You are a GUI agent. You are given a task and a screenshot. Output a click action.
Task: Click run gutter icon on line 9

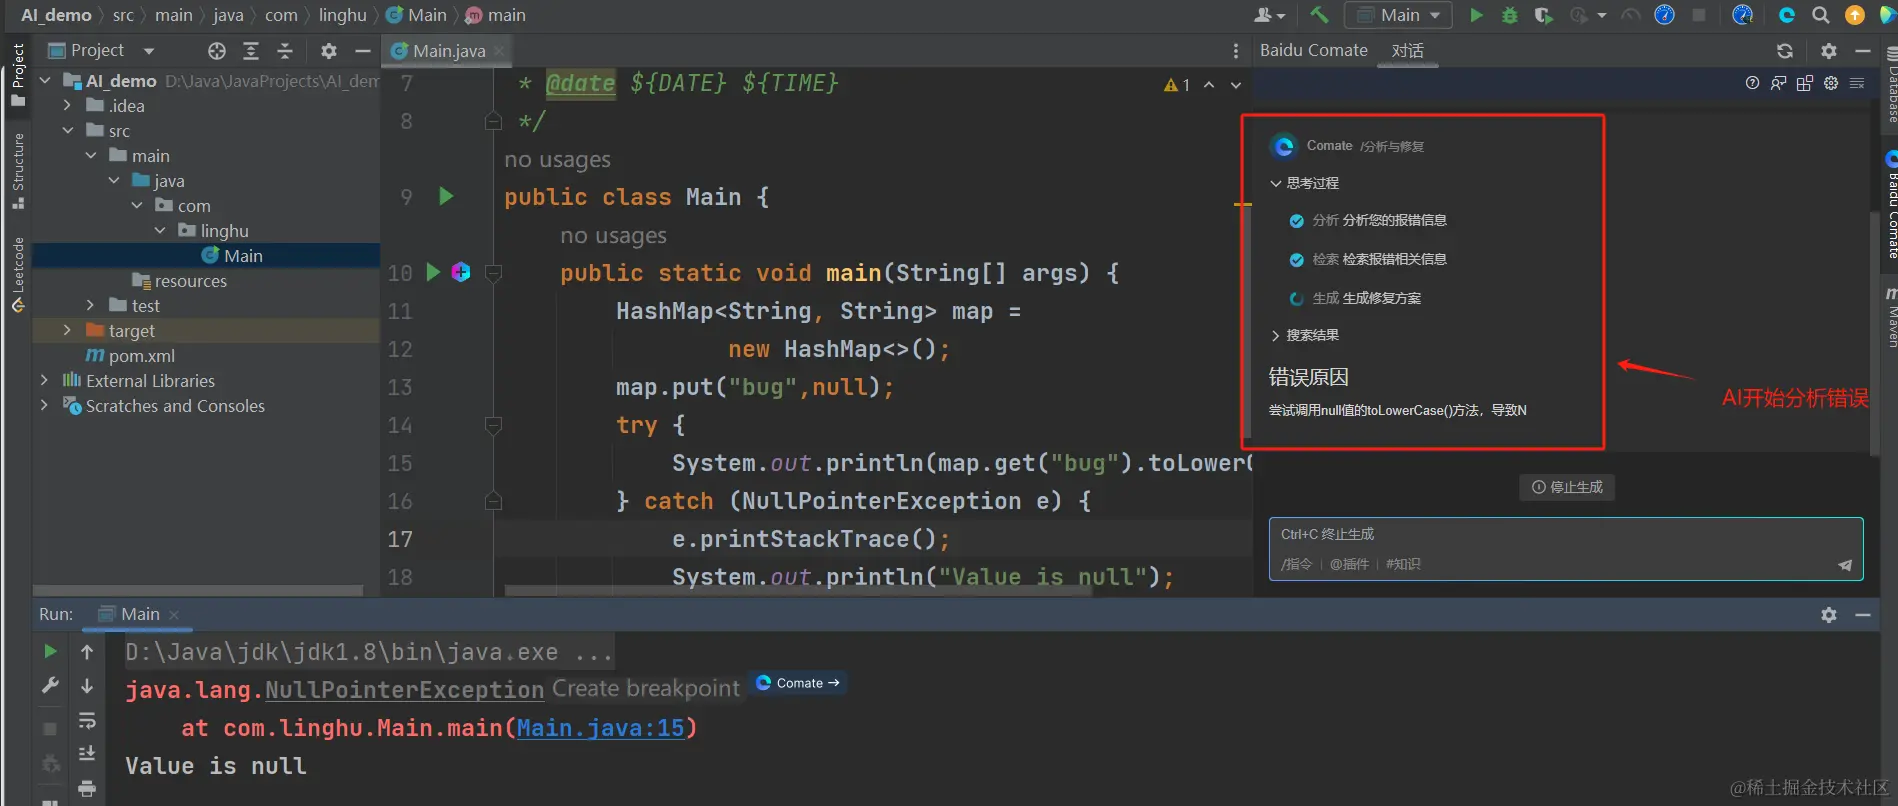coord(447,196)
